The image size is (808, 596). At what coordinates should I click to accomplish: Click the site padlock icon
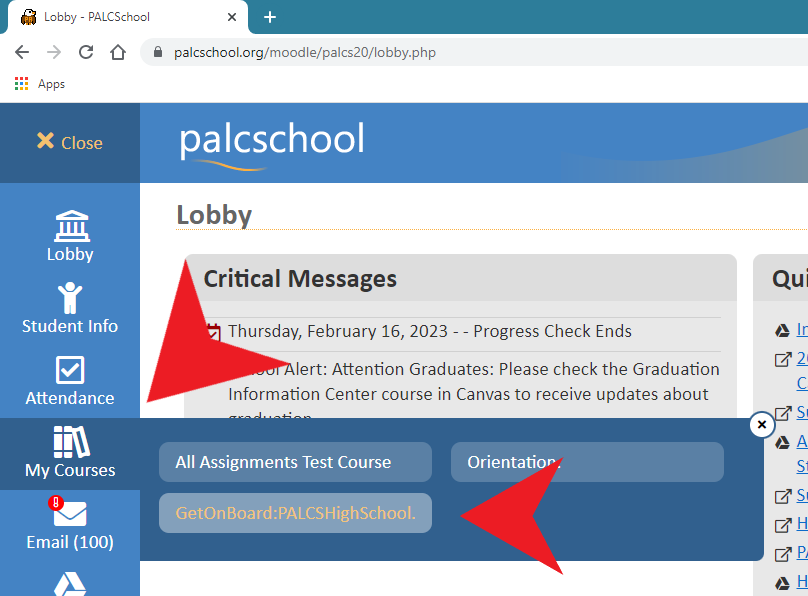pyautogui.click(x=156, y=52)
